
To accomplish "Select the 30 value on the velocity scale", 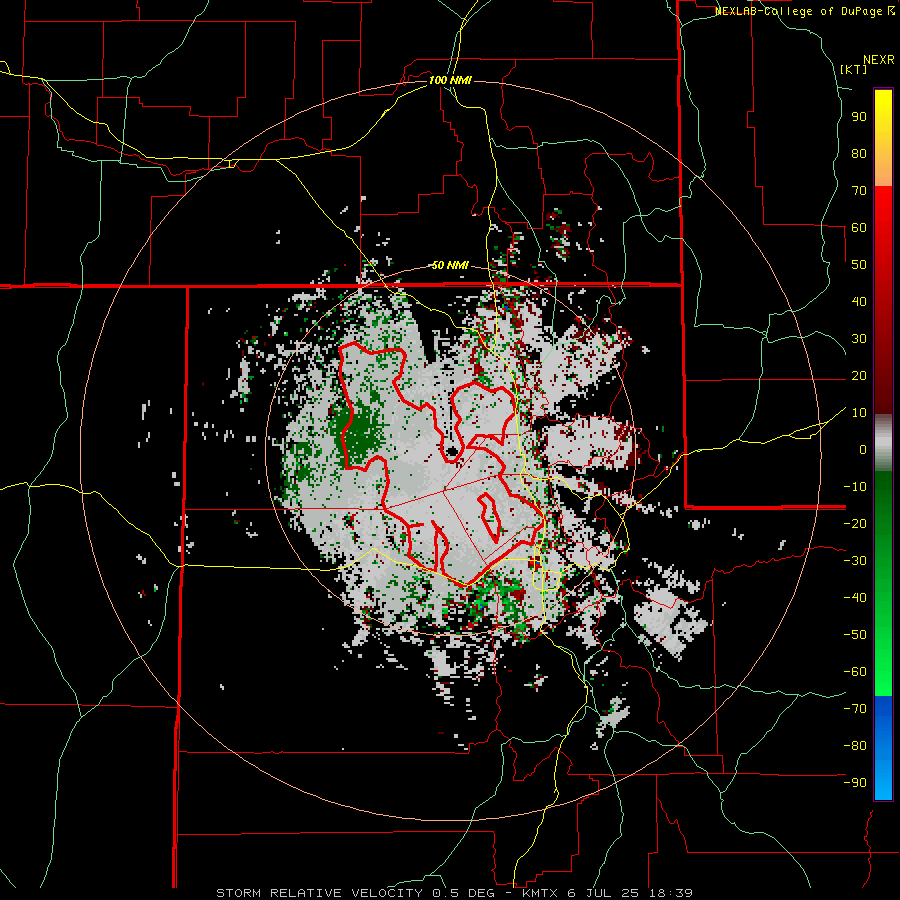I will [x=859, y=339].
